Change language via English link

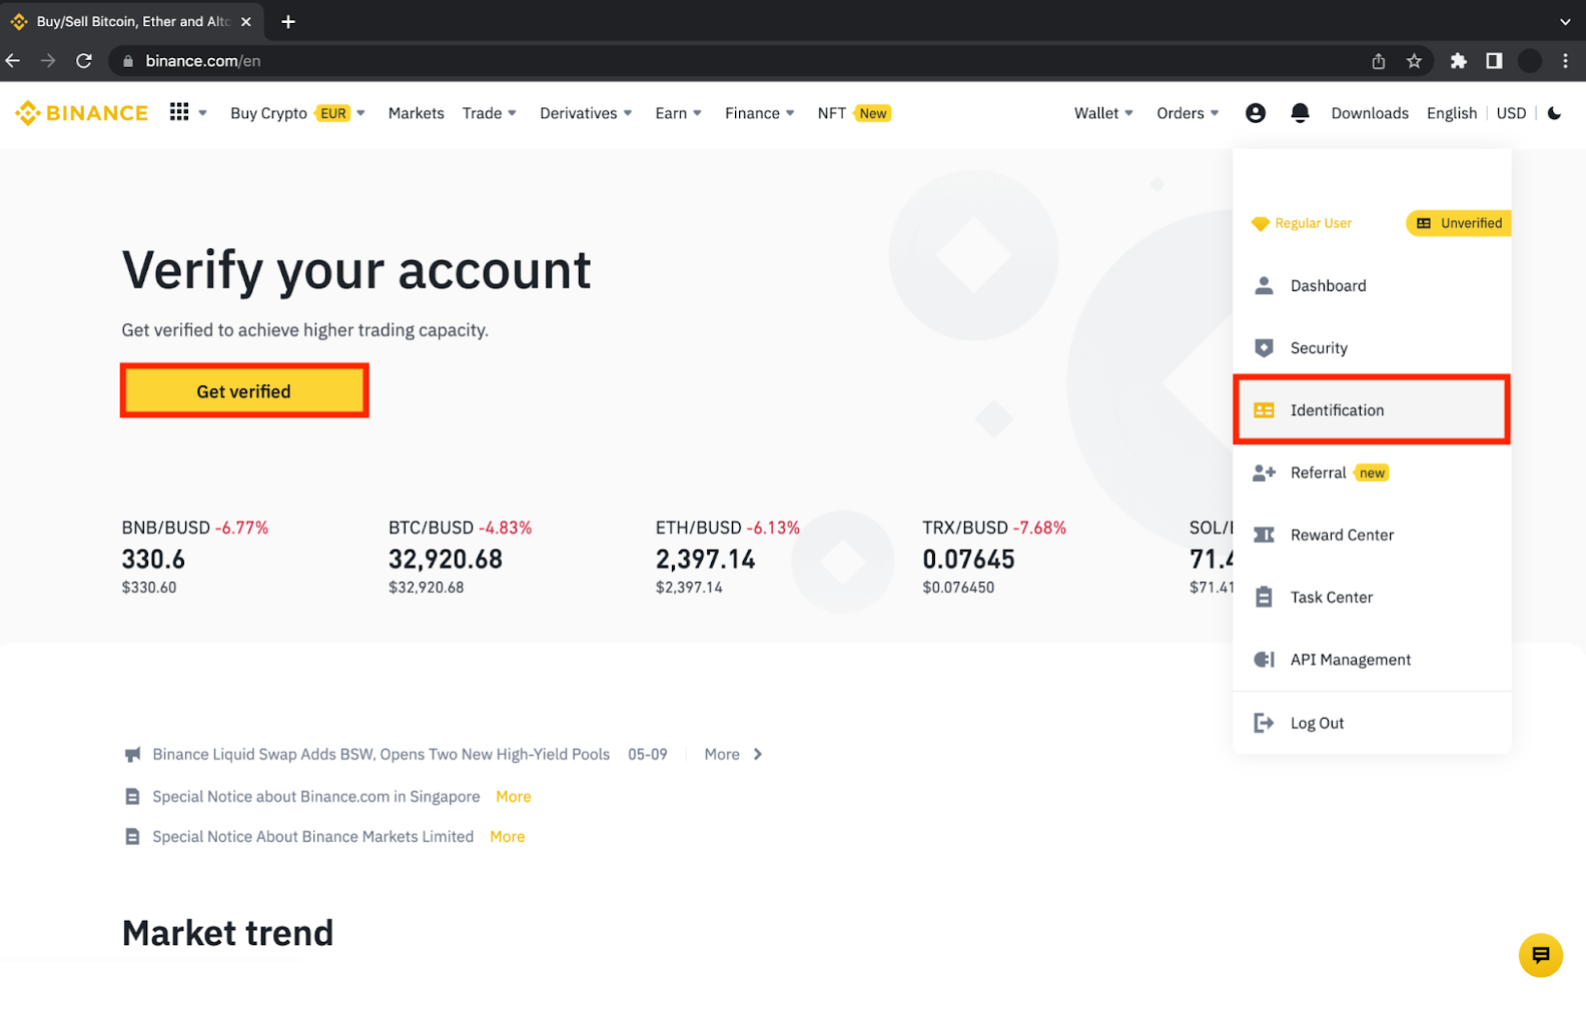[1451, 113]
